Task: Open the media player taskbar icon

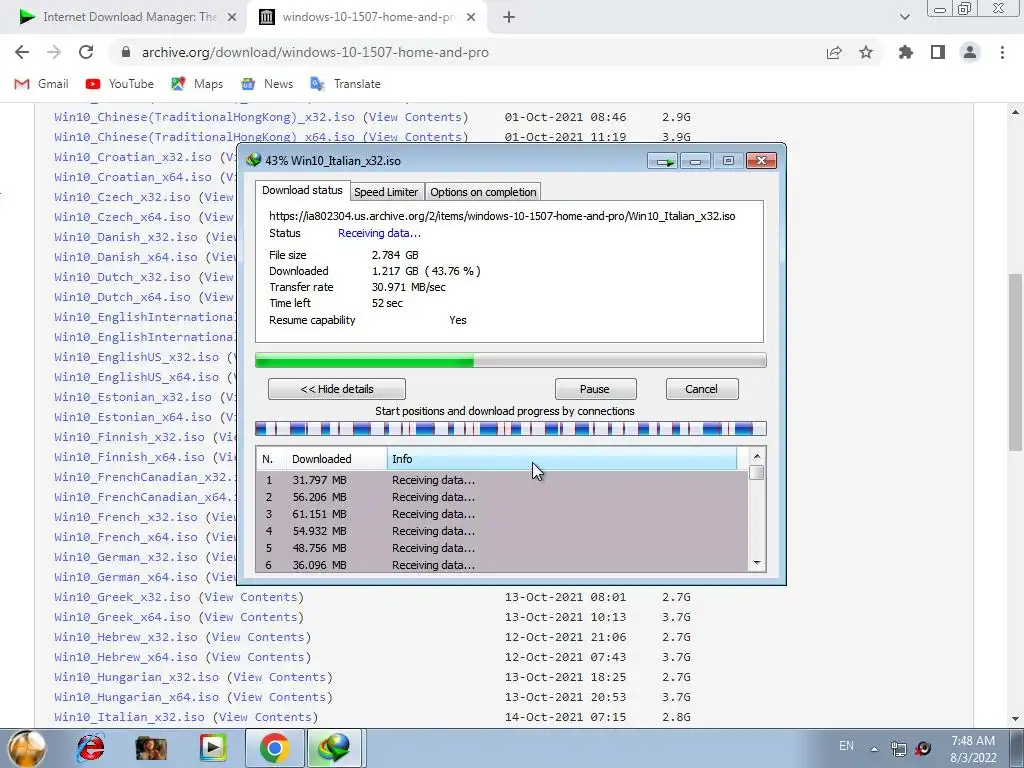Action: pyautogui.click(x=212, y=748)
